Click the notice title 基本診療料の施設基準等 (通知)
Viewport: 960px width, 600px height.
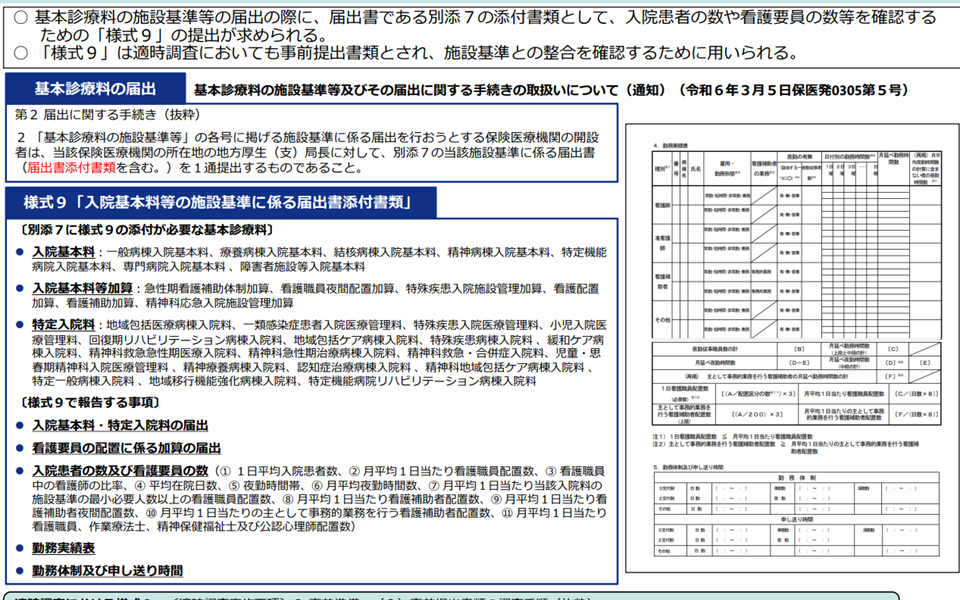[x=550, y=90]
